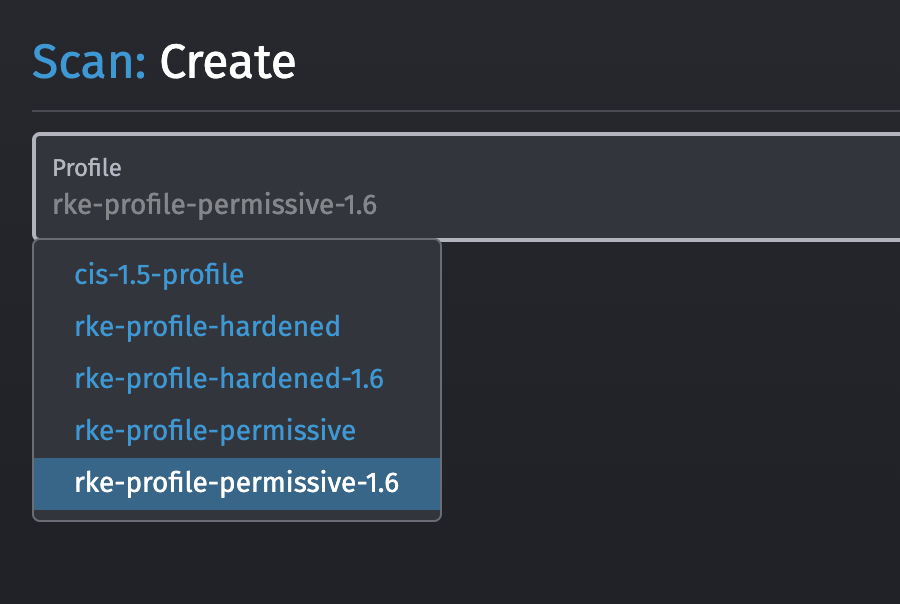The height and width of the screenshot is (604, 900).
Task: Select rke-profile-permissive from the dropdown
Action: coord(215,430)
